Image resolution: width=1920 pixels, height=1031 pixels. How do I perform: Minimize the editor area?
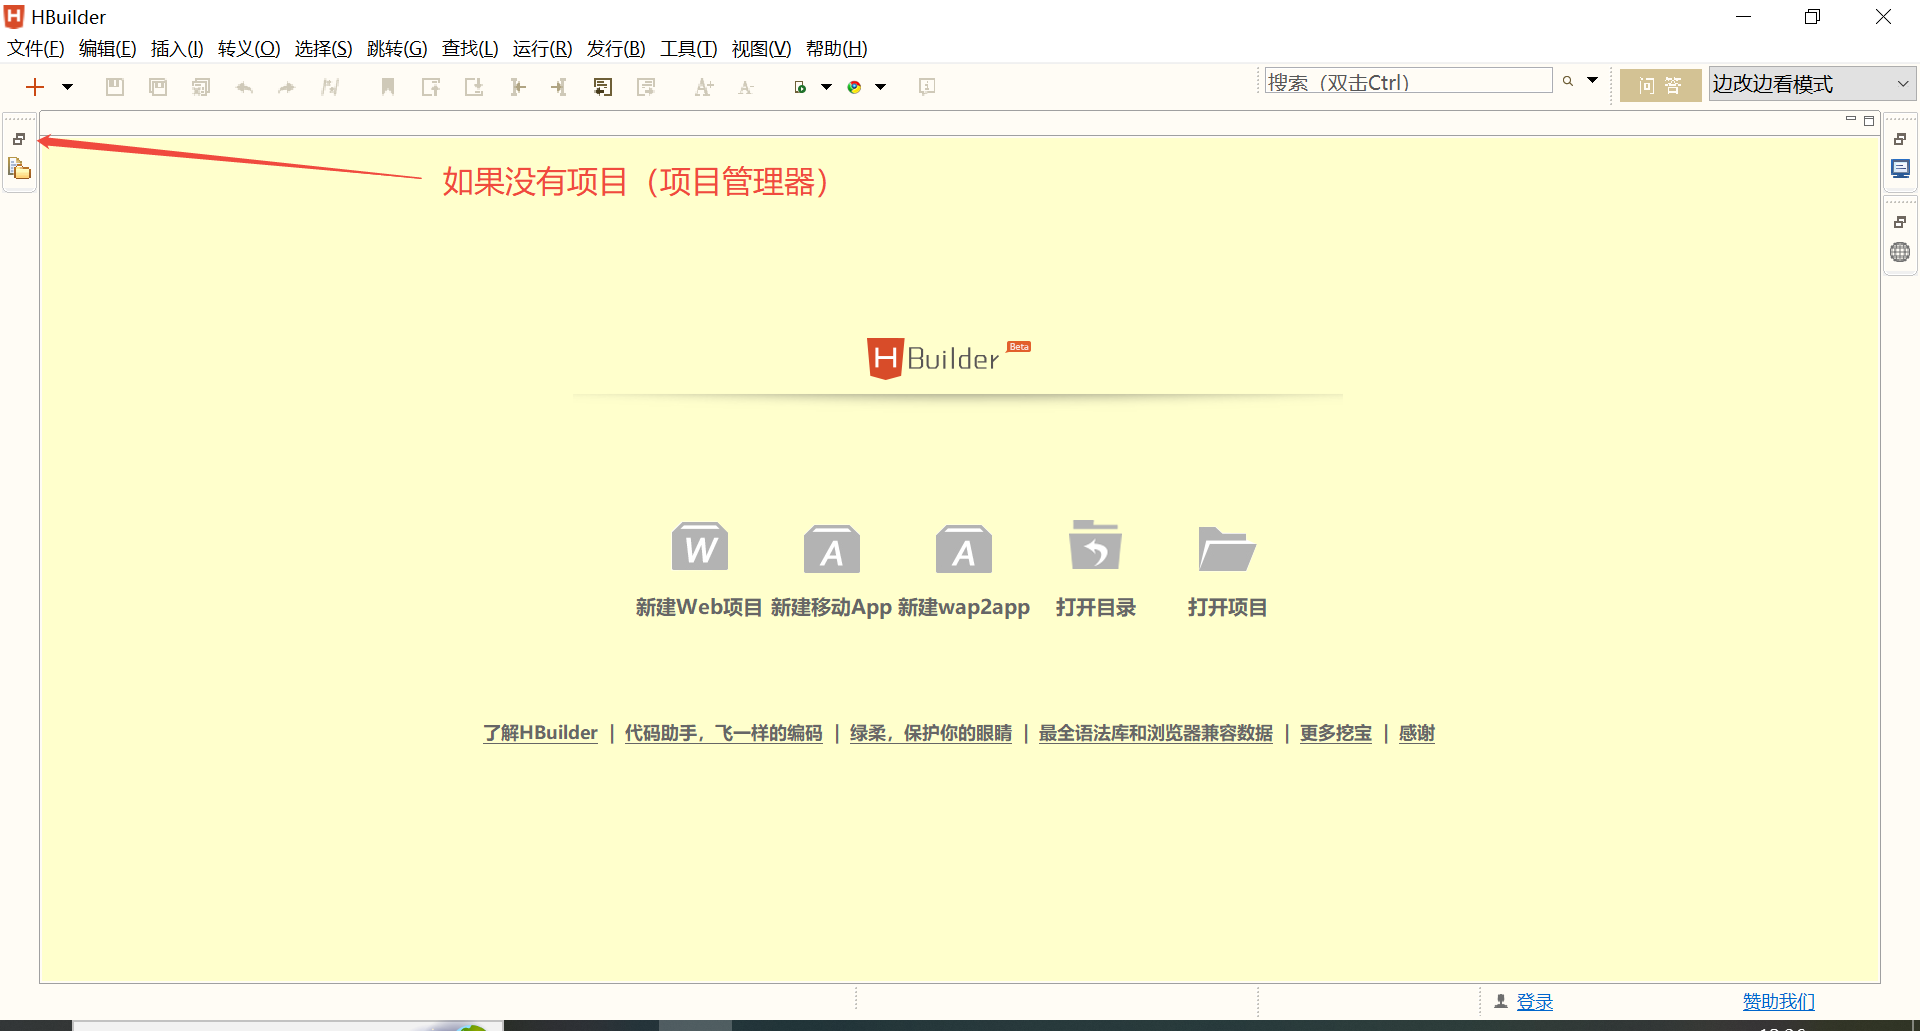click(1851, 120)
